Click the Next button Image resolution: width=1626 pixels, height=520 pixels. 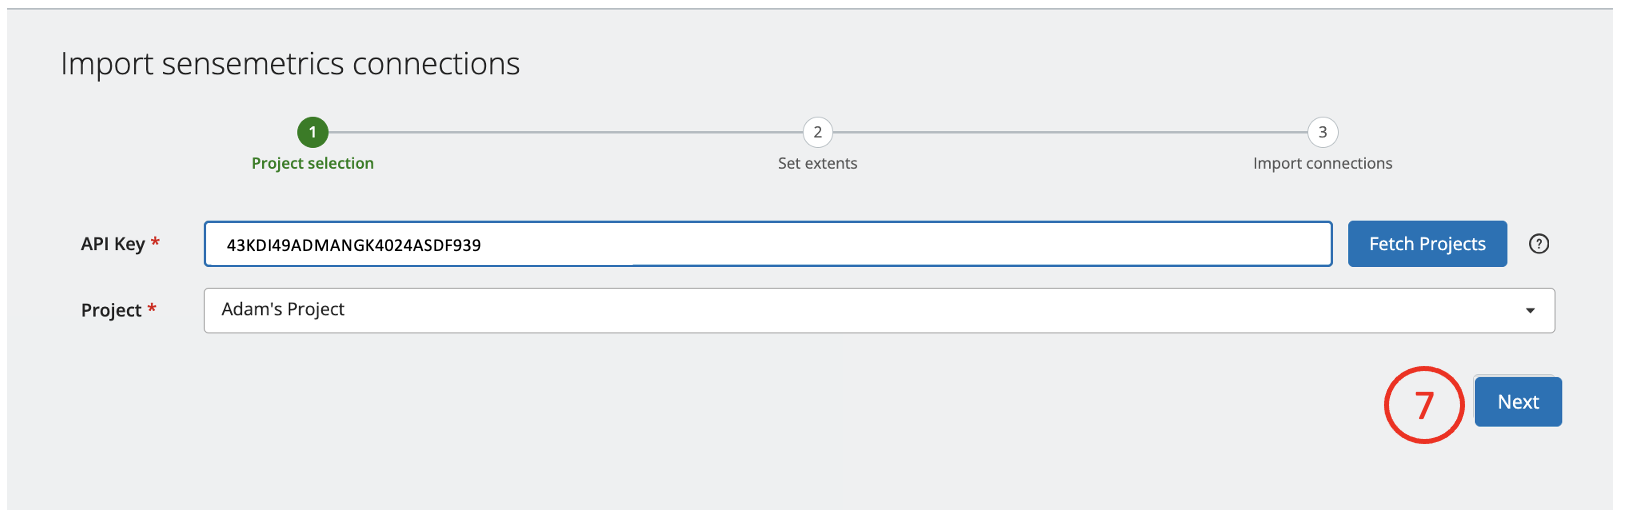pyautogui.click(x=1517, y=402)
